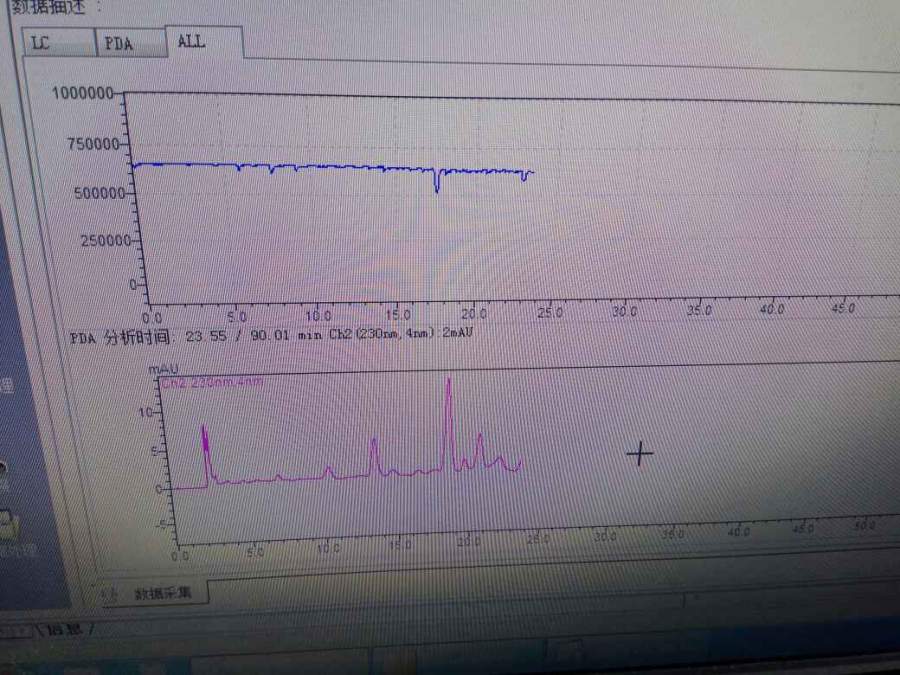Click the mAU unit label on lower chart
The image size is (900, 675).
click(x=164, y=369)
